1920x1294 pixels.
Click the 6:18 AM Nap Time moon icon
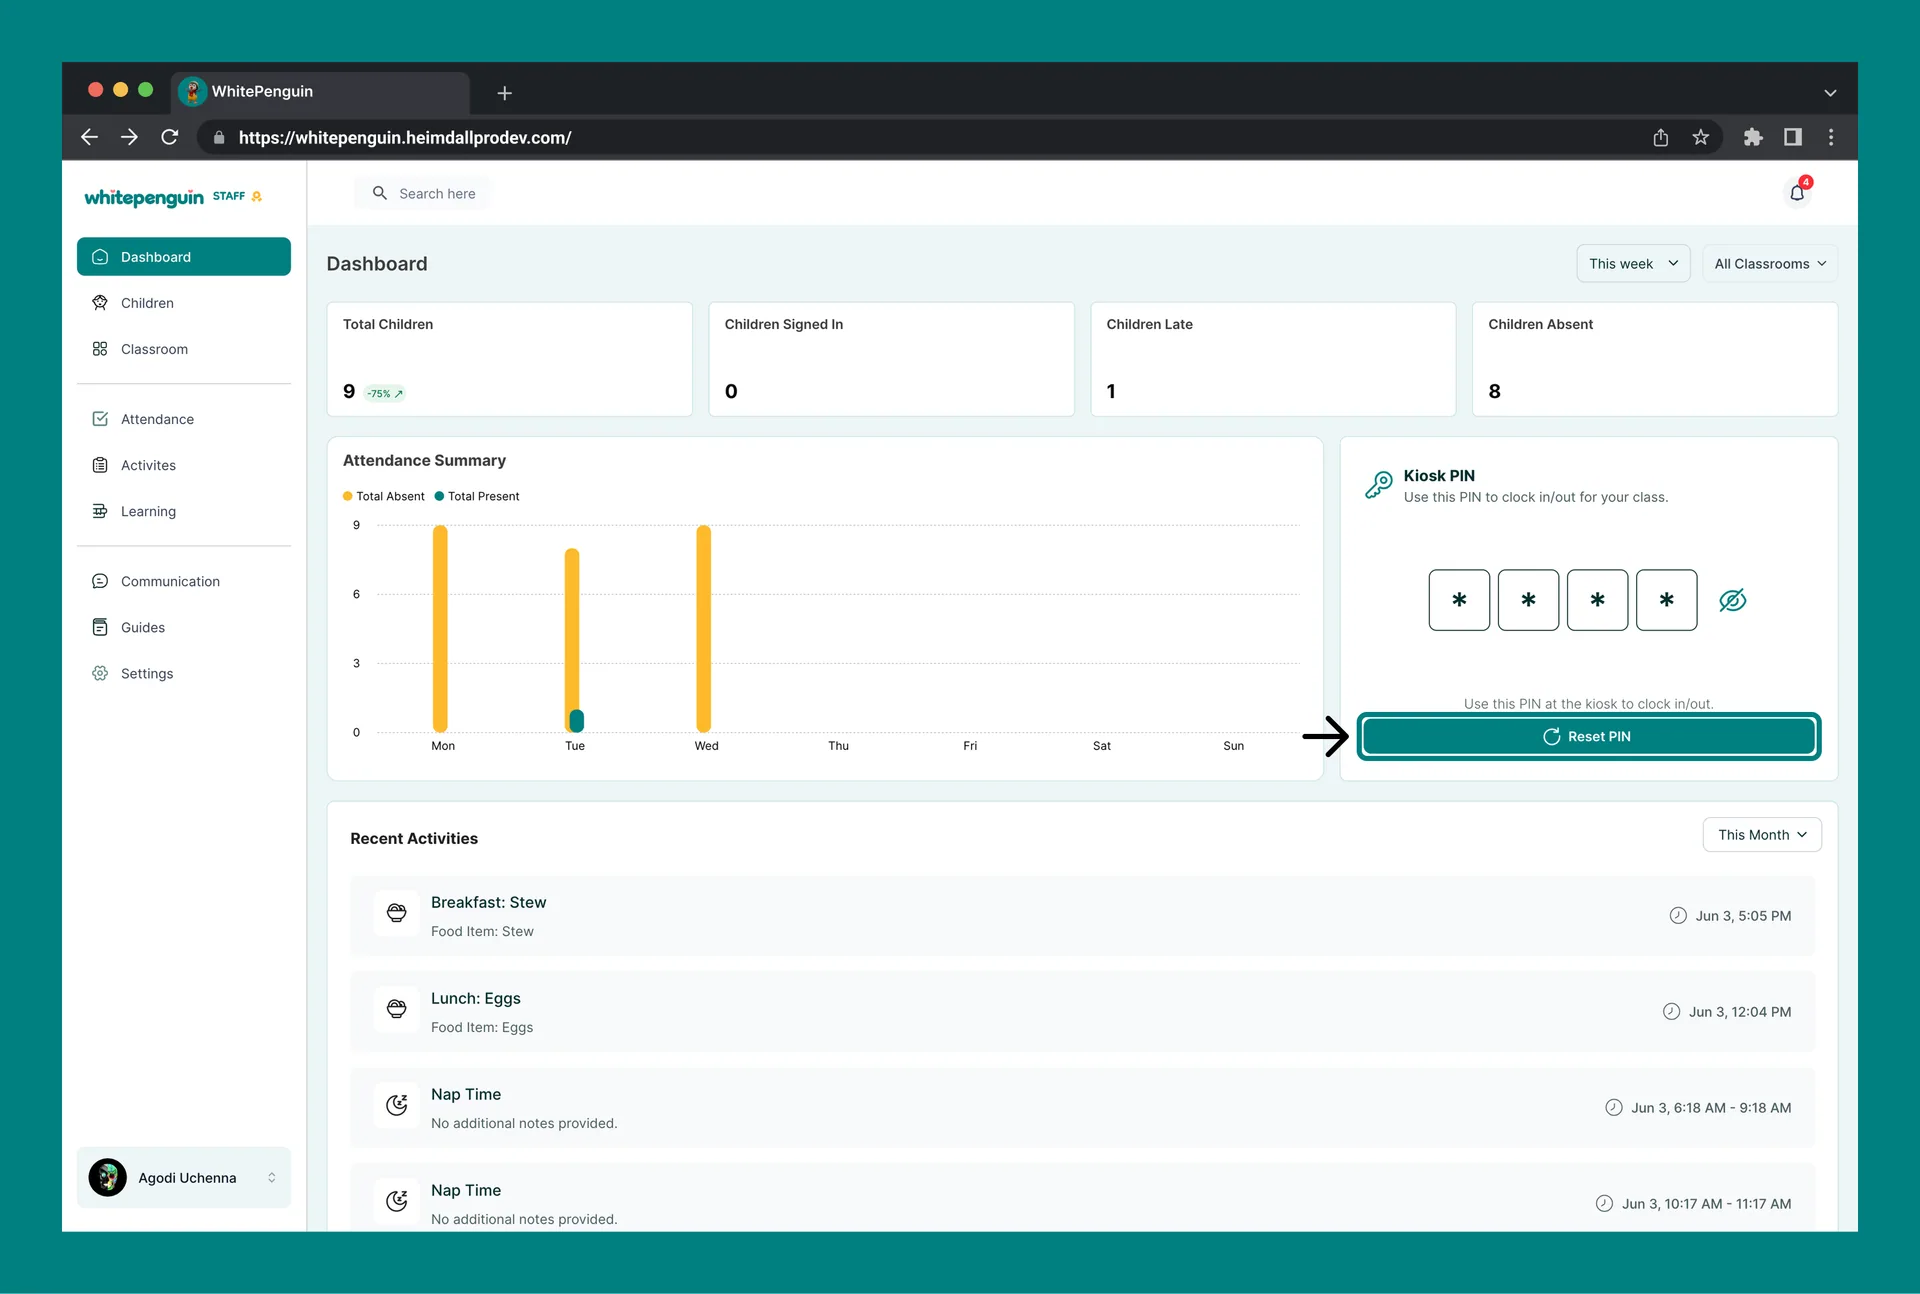click(397, 1104)
